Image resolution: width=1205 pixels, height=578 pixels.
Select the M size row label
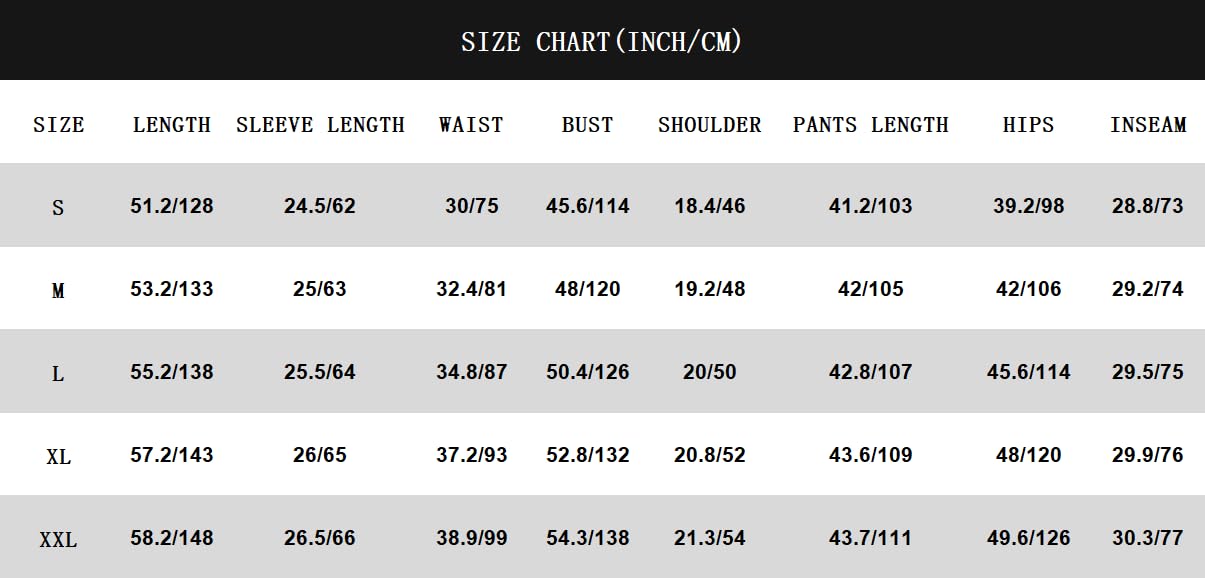click(x=58, y=291)
